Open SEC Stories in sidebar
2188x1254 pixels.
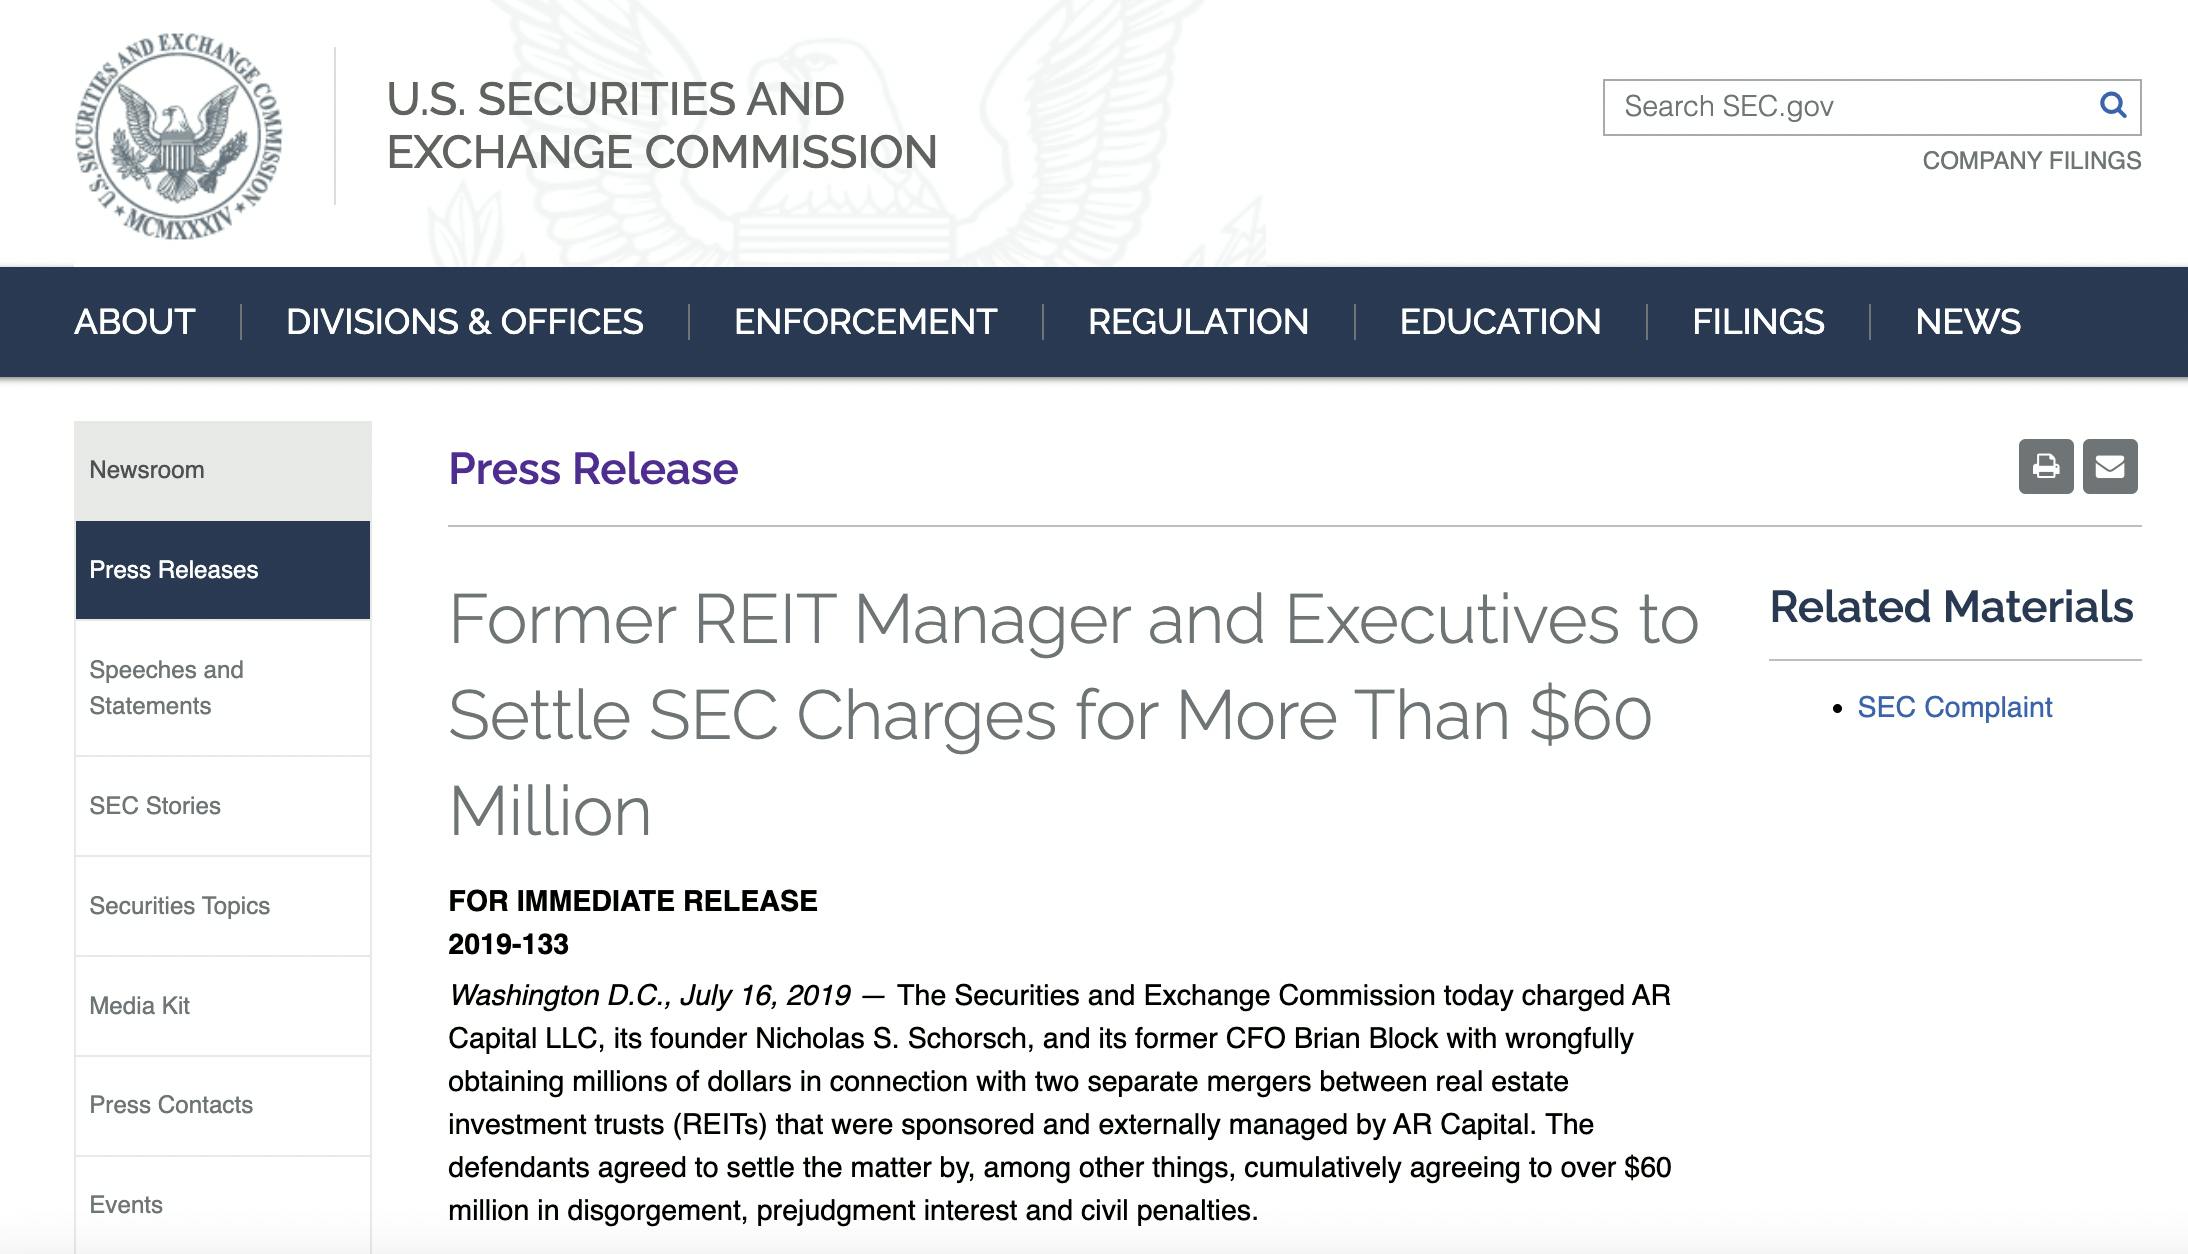155,806
